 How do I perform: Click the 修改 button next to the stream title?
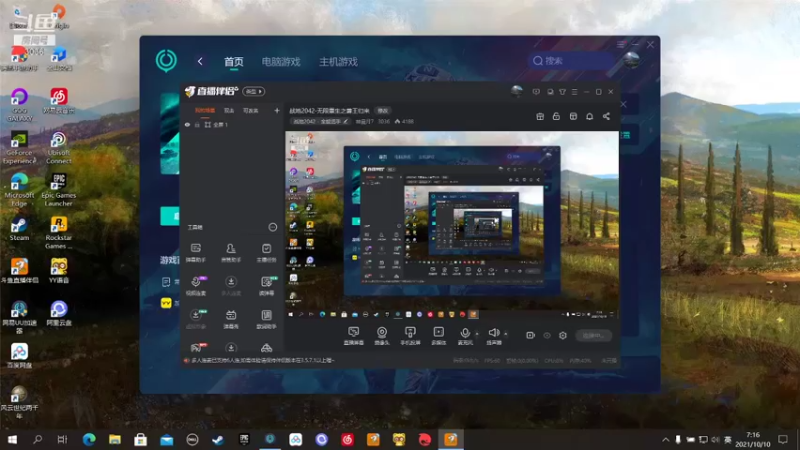point(383,110)
